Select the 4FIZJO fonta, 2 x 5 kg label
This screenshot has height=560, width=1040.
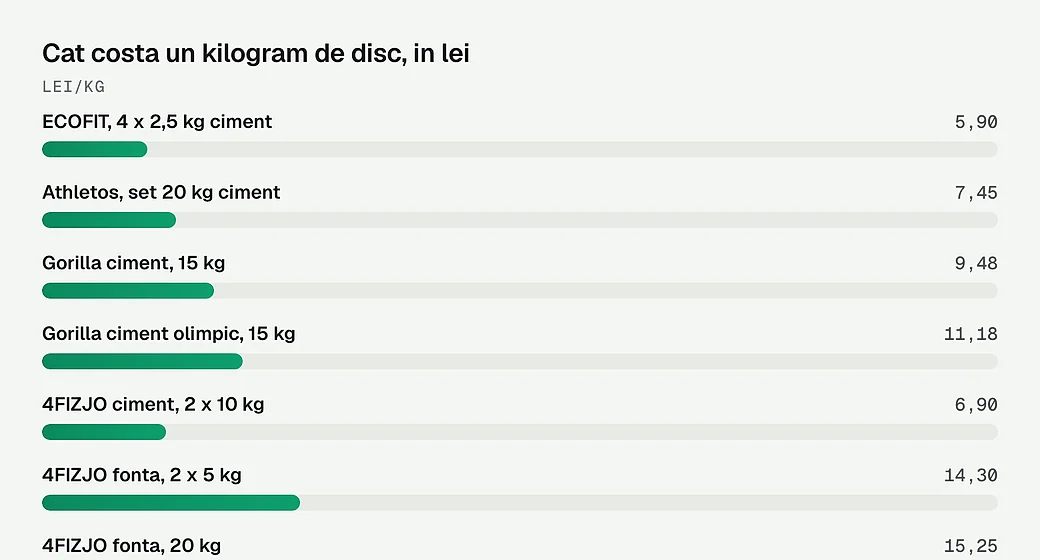pyautogui.click(x=142, y=475)
